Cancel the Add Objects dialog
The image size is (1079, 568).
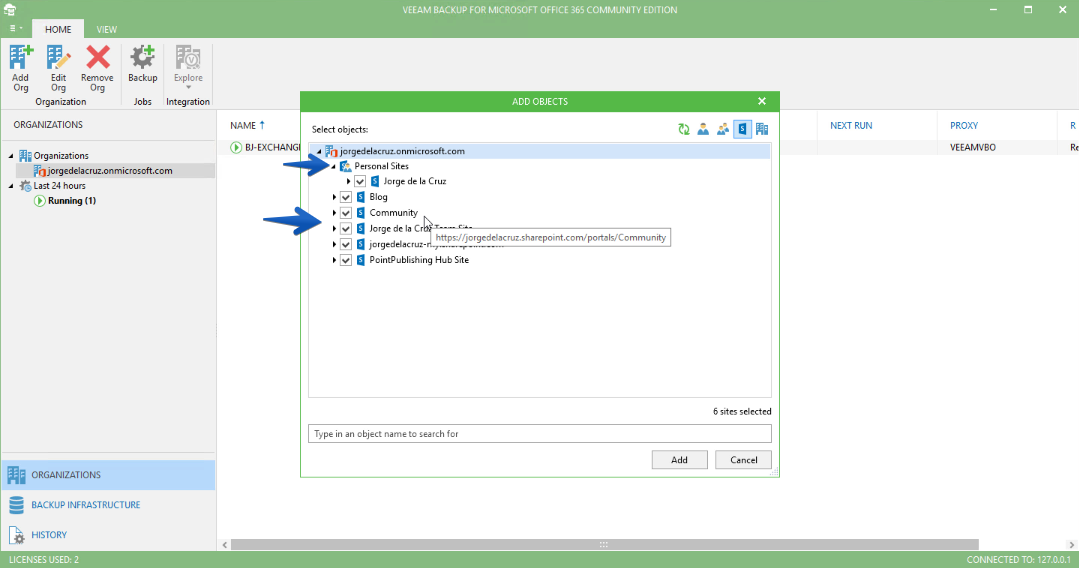pos(743,460)
